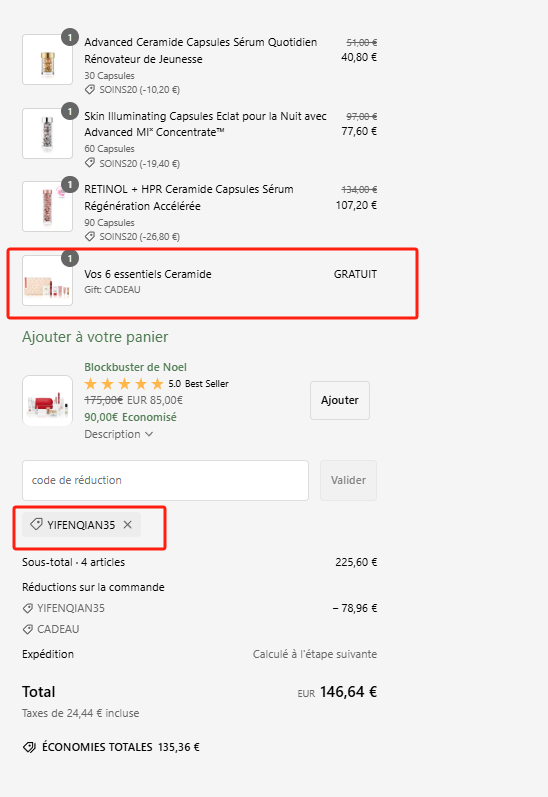Remove the YIFENQIAN35 discount code

(128, 525)
